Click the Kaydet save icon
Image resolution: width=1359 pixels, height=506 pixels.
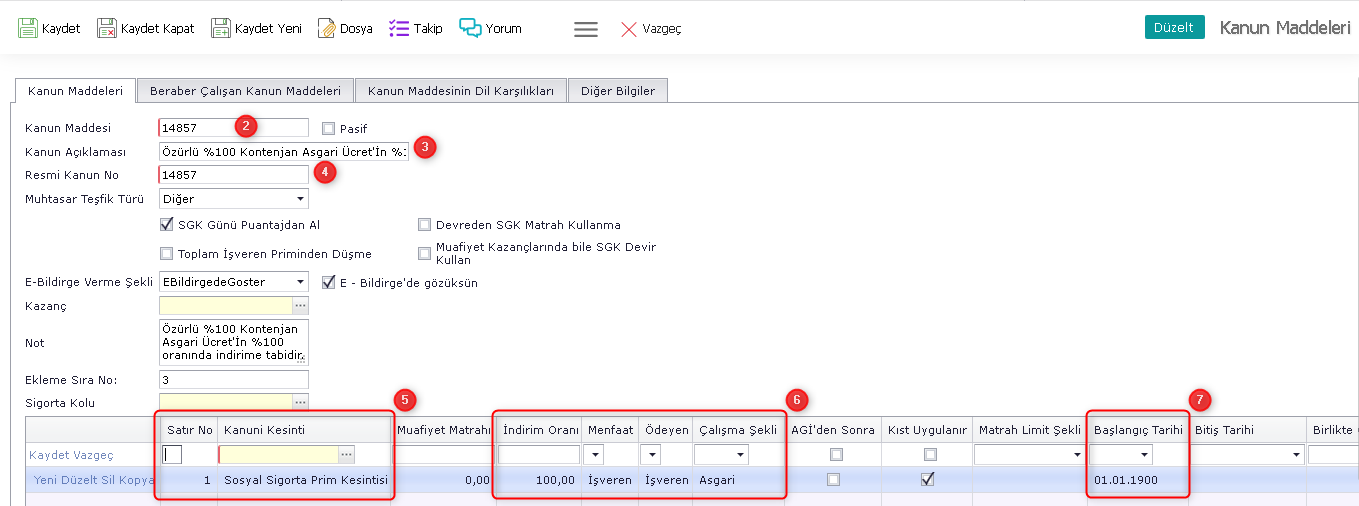click(28, 28)
